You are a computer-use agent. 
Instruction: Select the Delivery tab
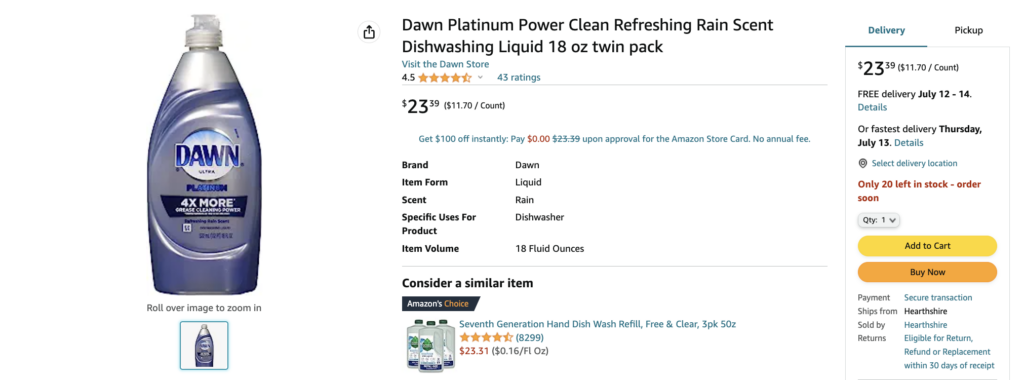point(886,30)
